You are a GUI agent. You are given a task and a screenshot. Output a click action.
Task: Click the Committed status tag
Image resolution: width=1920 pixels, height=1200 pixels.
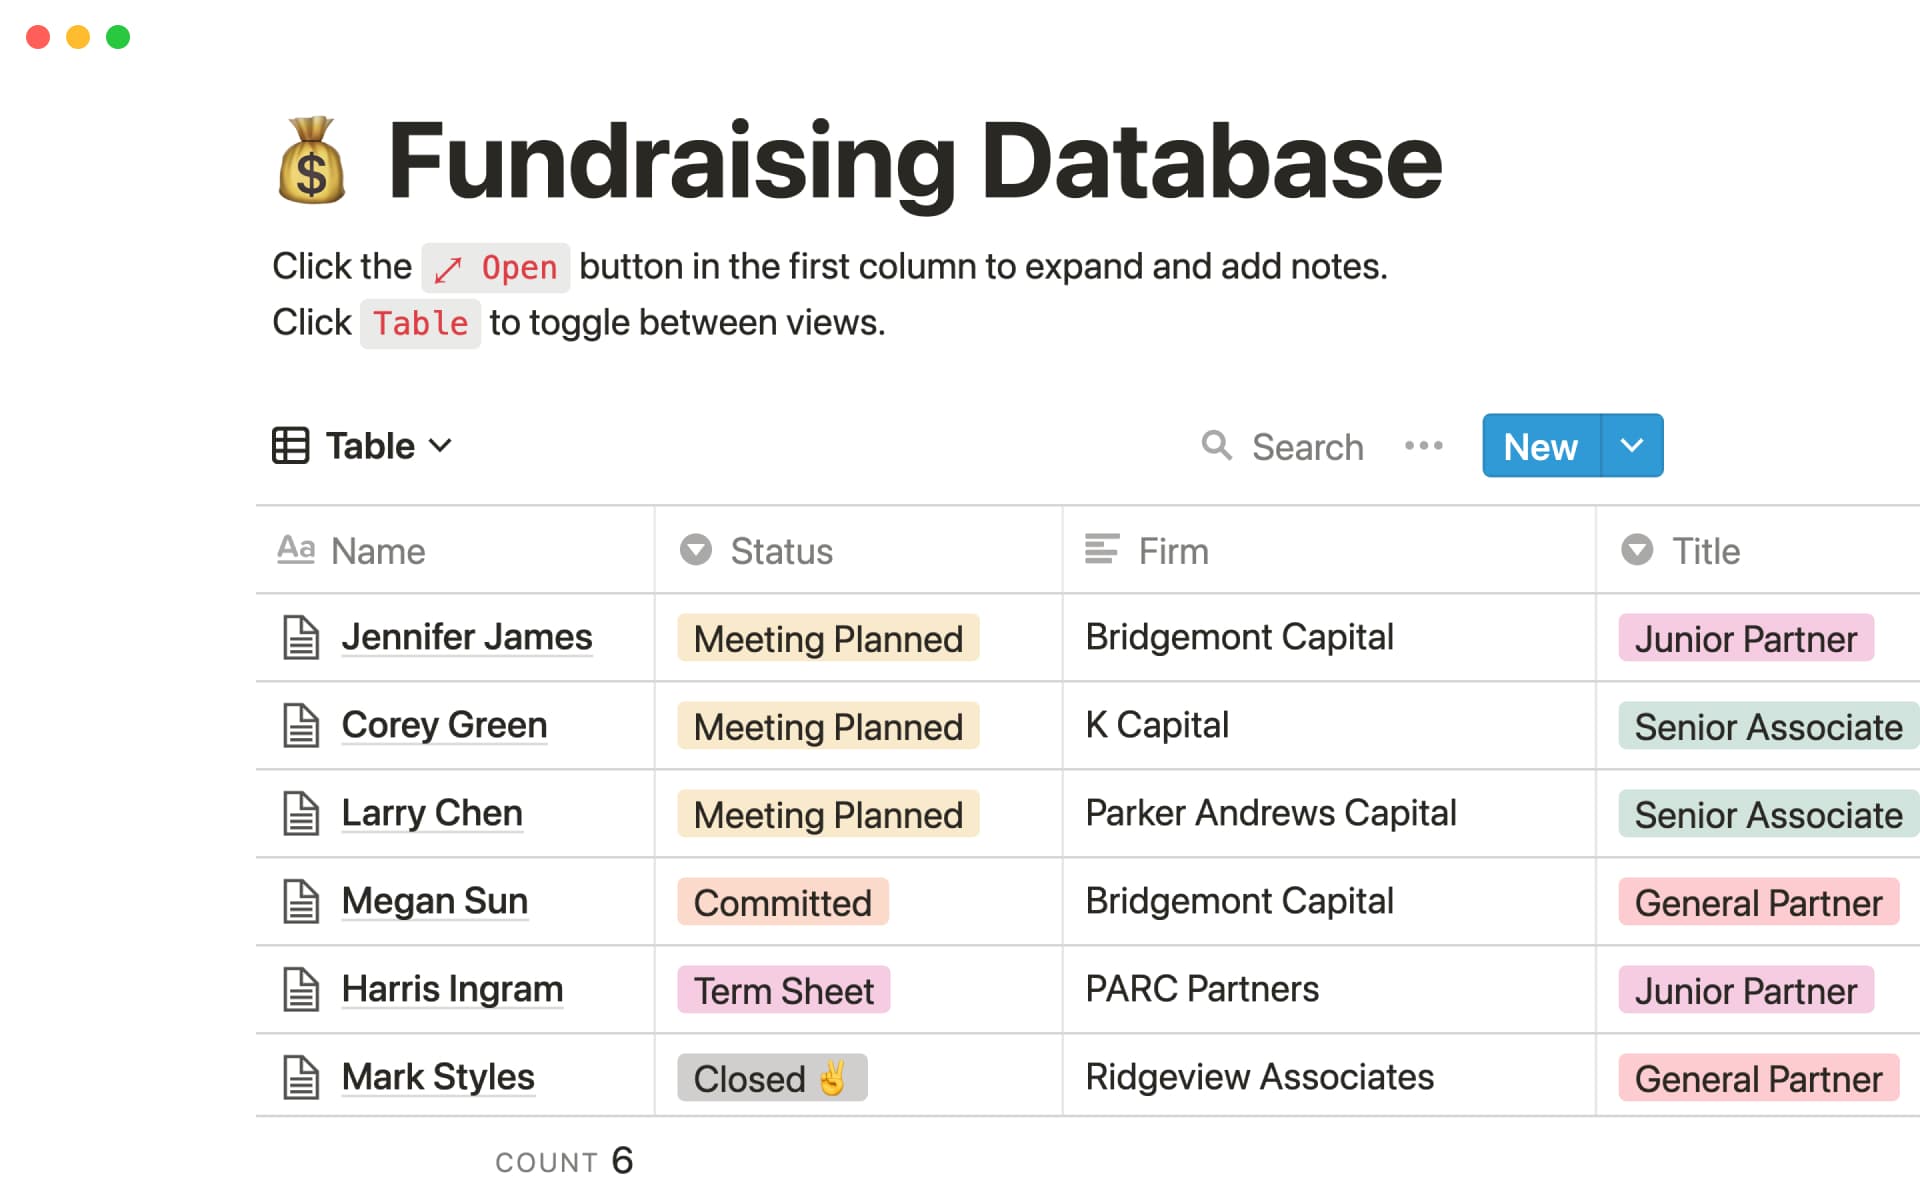pos(782,902)
